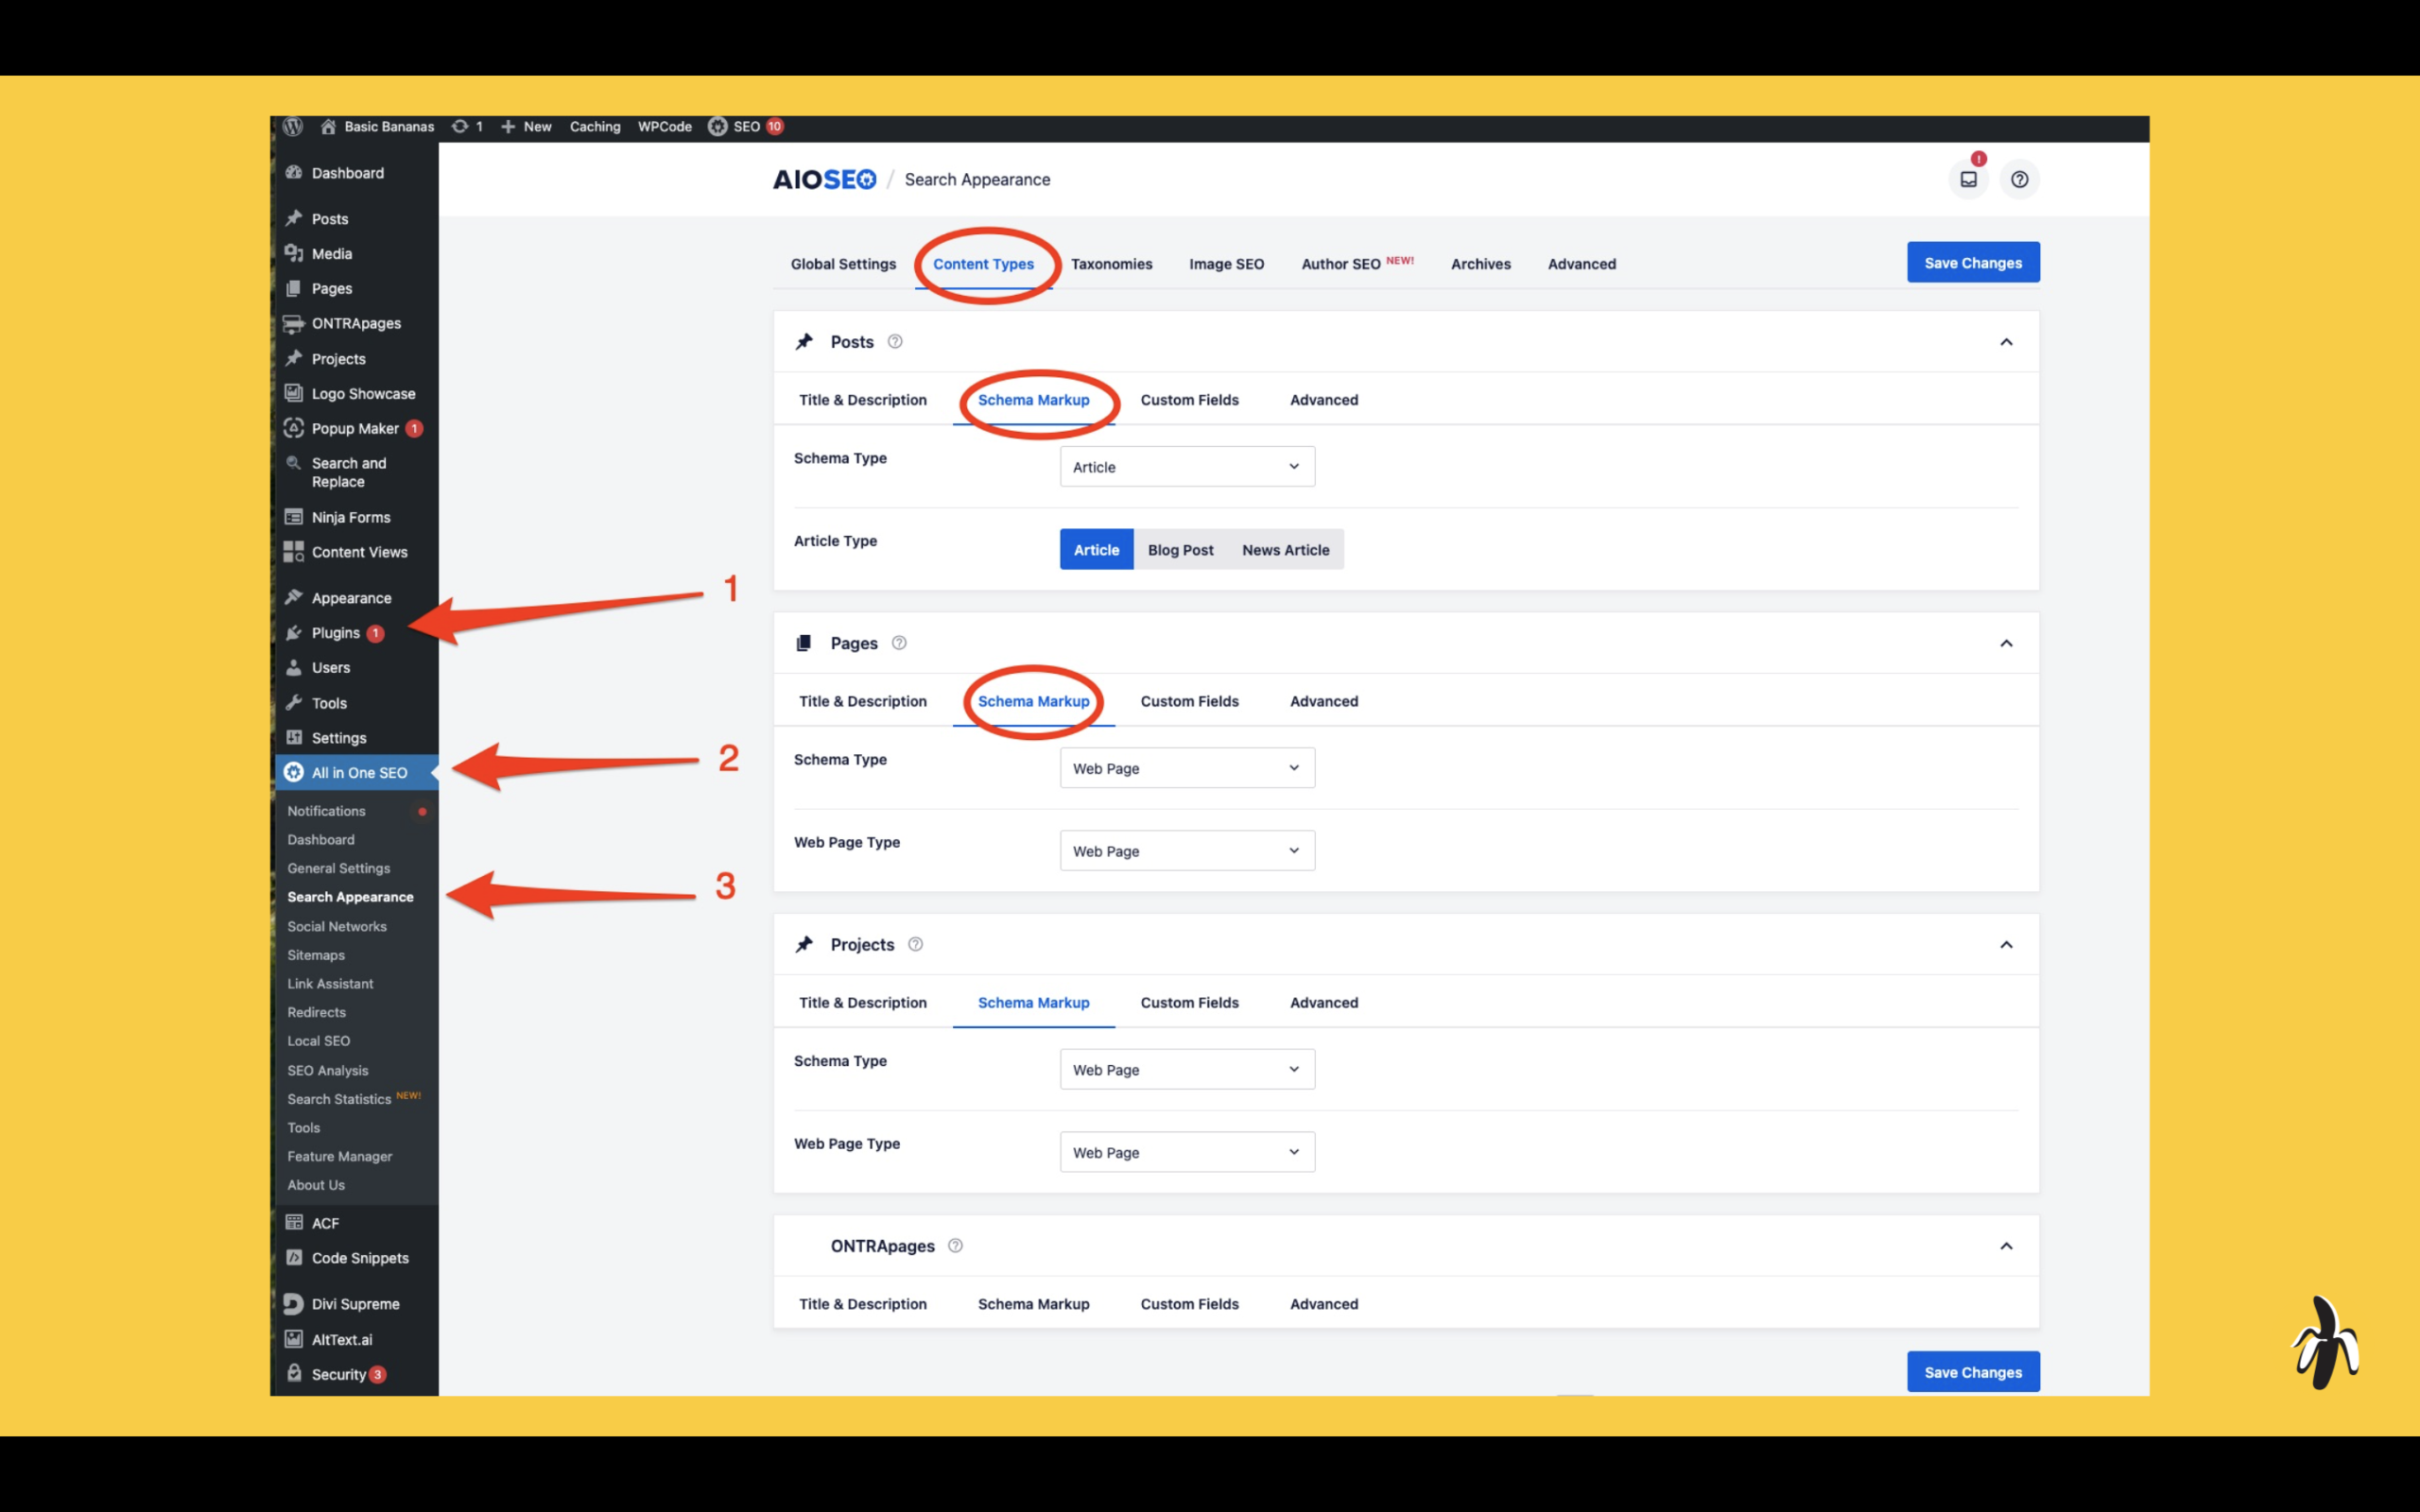Open the Caching admin bar menu
2420x1512 pixels.
[x=595, y=126]
